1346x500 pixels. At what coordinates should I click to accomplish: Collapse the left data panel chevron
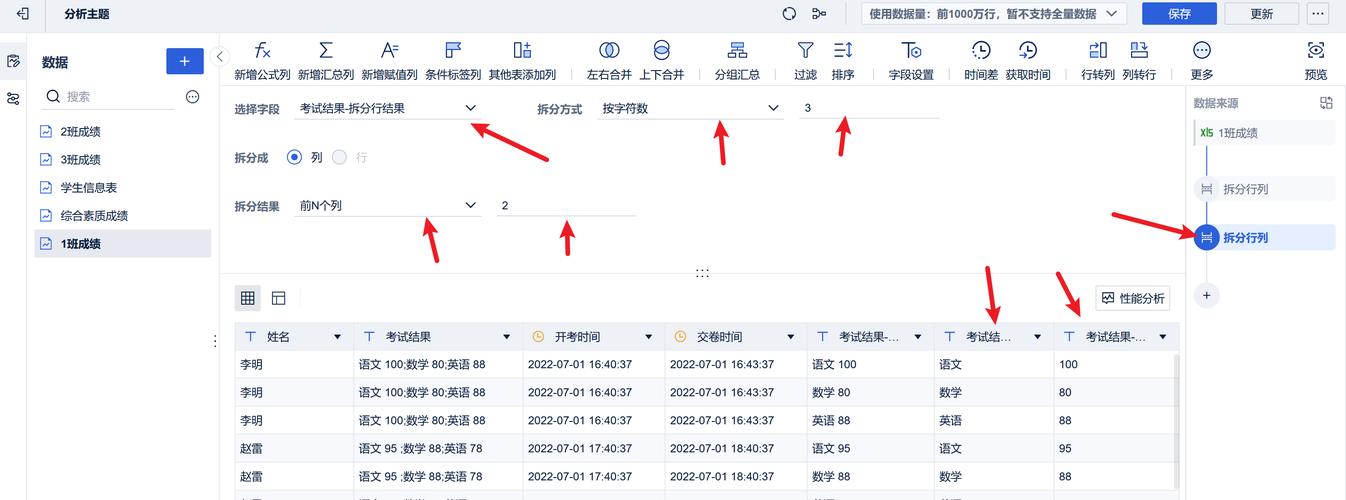[221, 56]
